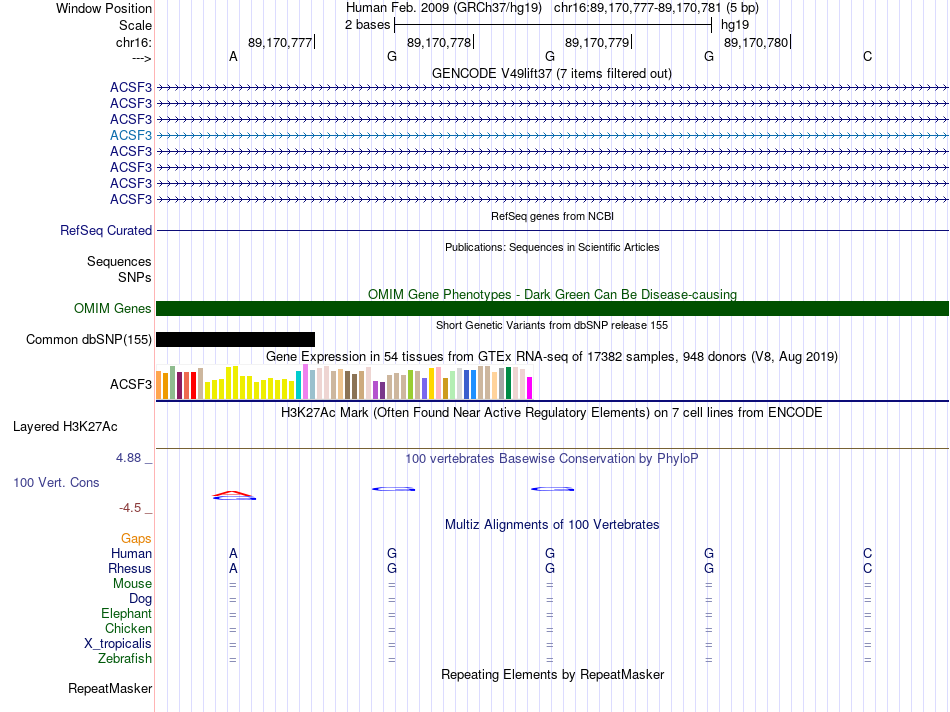The image size is (950, 712).
Task: Click the RepeatMasker track label
Action: (x=110, y=688)
